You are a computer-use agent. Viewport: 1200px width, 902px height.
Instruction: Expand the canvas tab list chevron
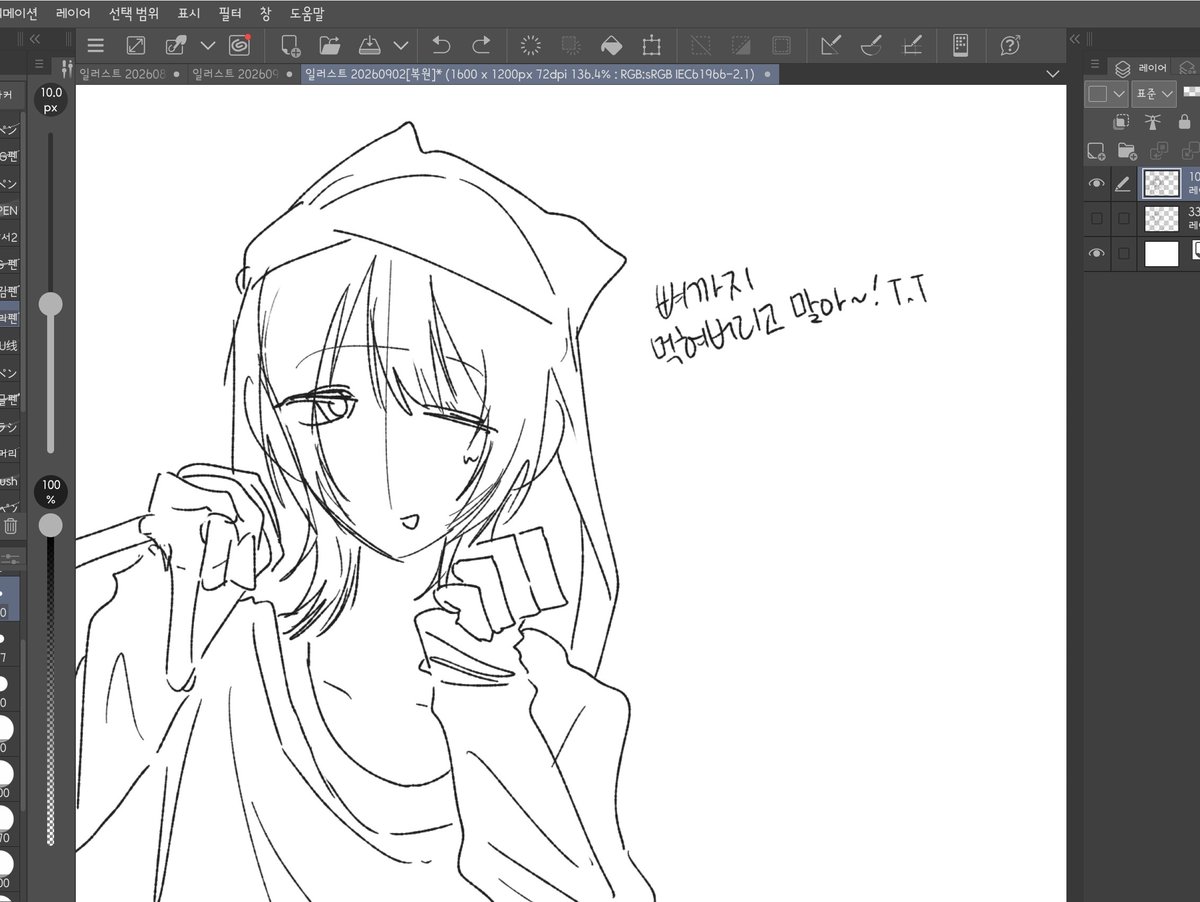pyautogui.click(x=1052, y=74)
